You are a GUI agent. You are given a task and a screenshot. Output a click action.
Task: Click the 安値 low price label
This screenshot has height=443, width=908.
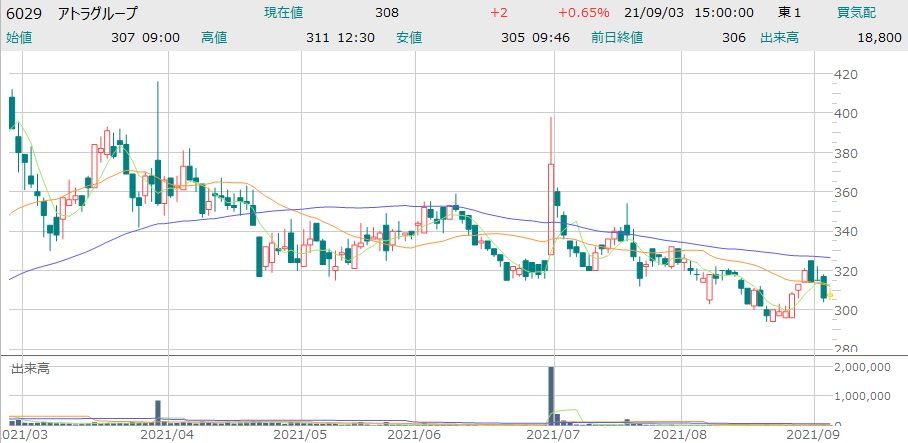coord(409,37)
